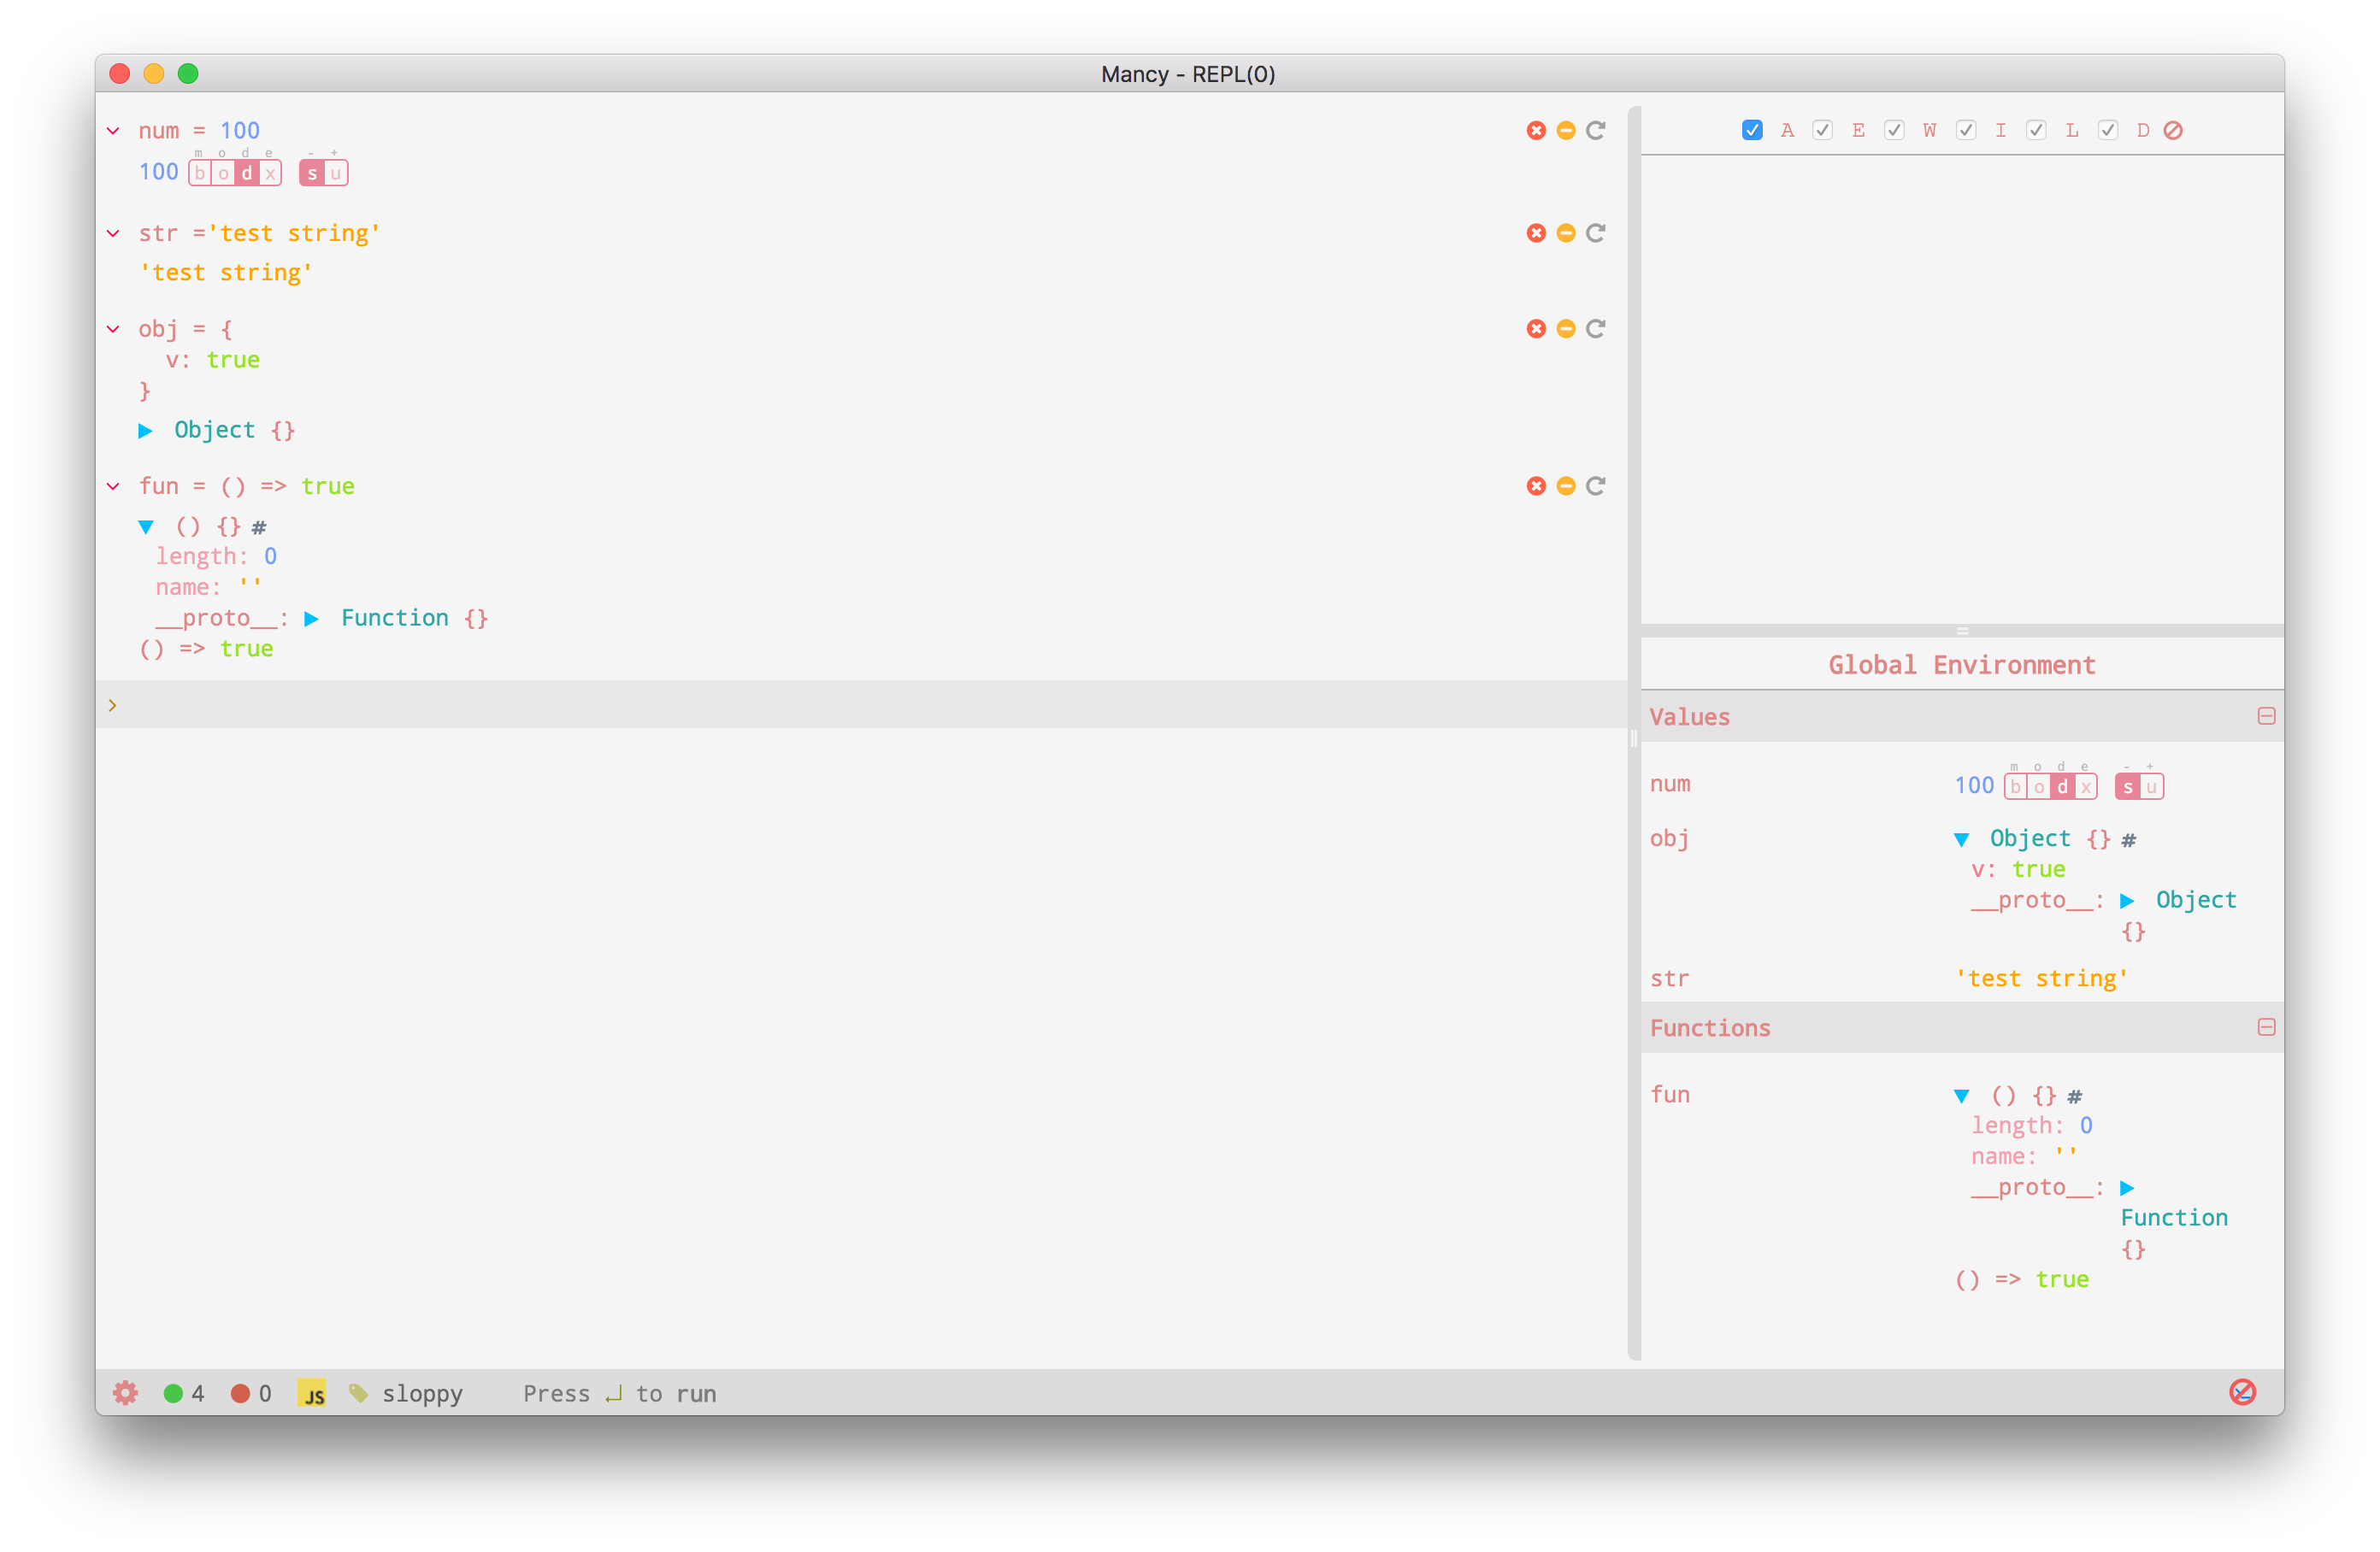The width and height of the screenshot is (2380, 1552).
Task: Select hex mode 'x' for num in Values
Action: coord(2086,787)
